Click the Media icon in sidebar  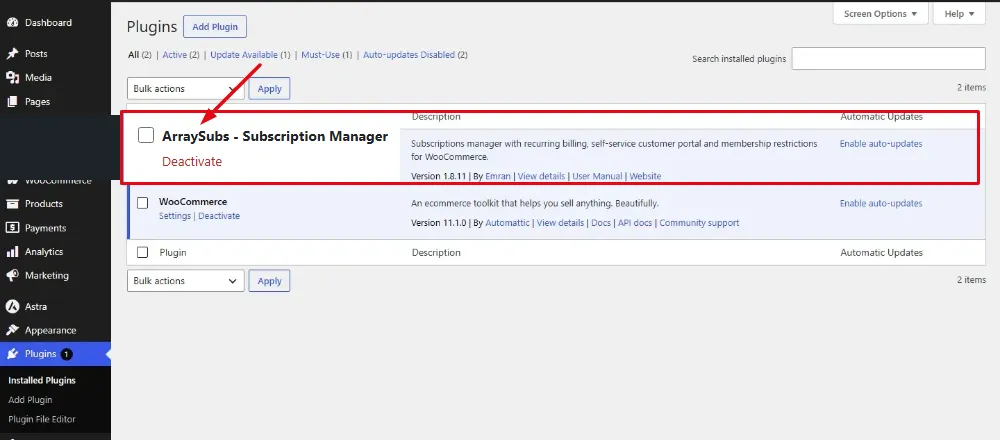coord(12,77)
